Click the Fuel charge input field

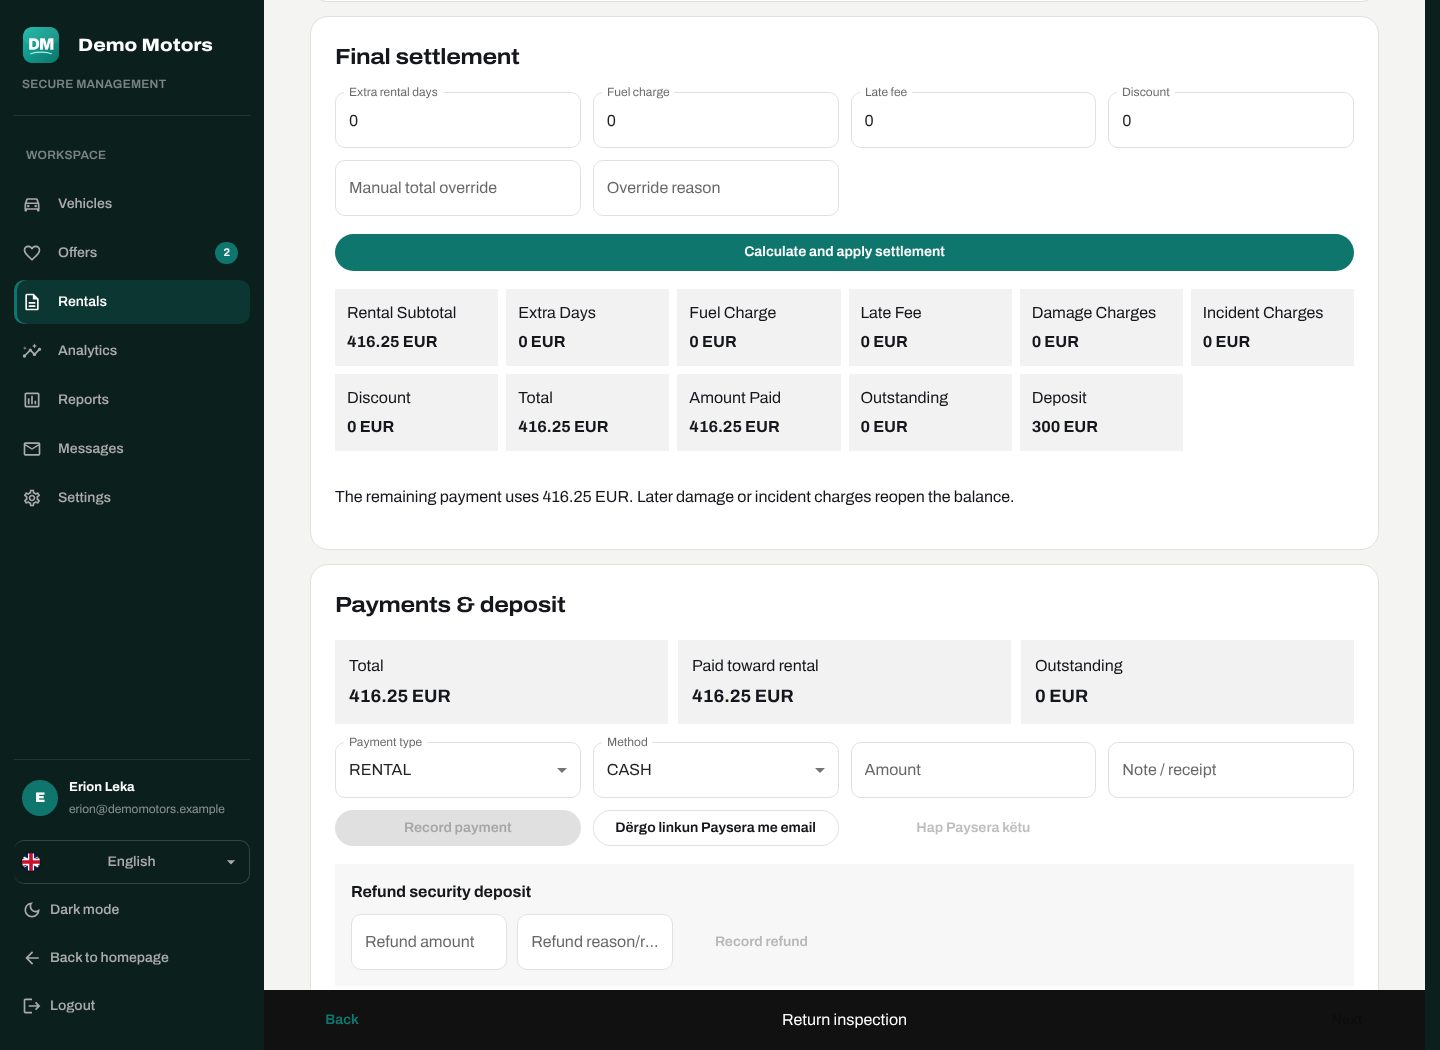[716, 120]
